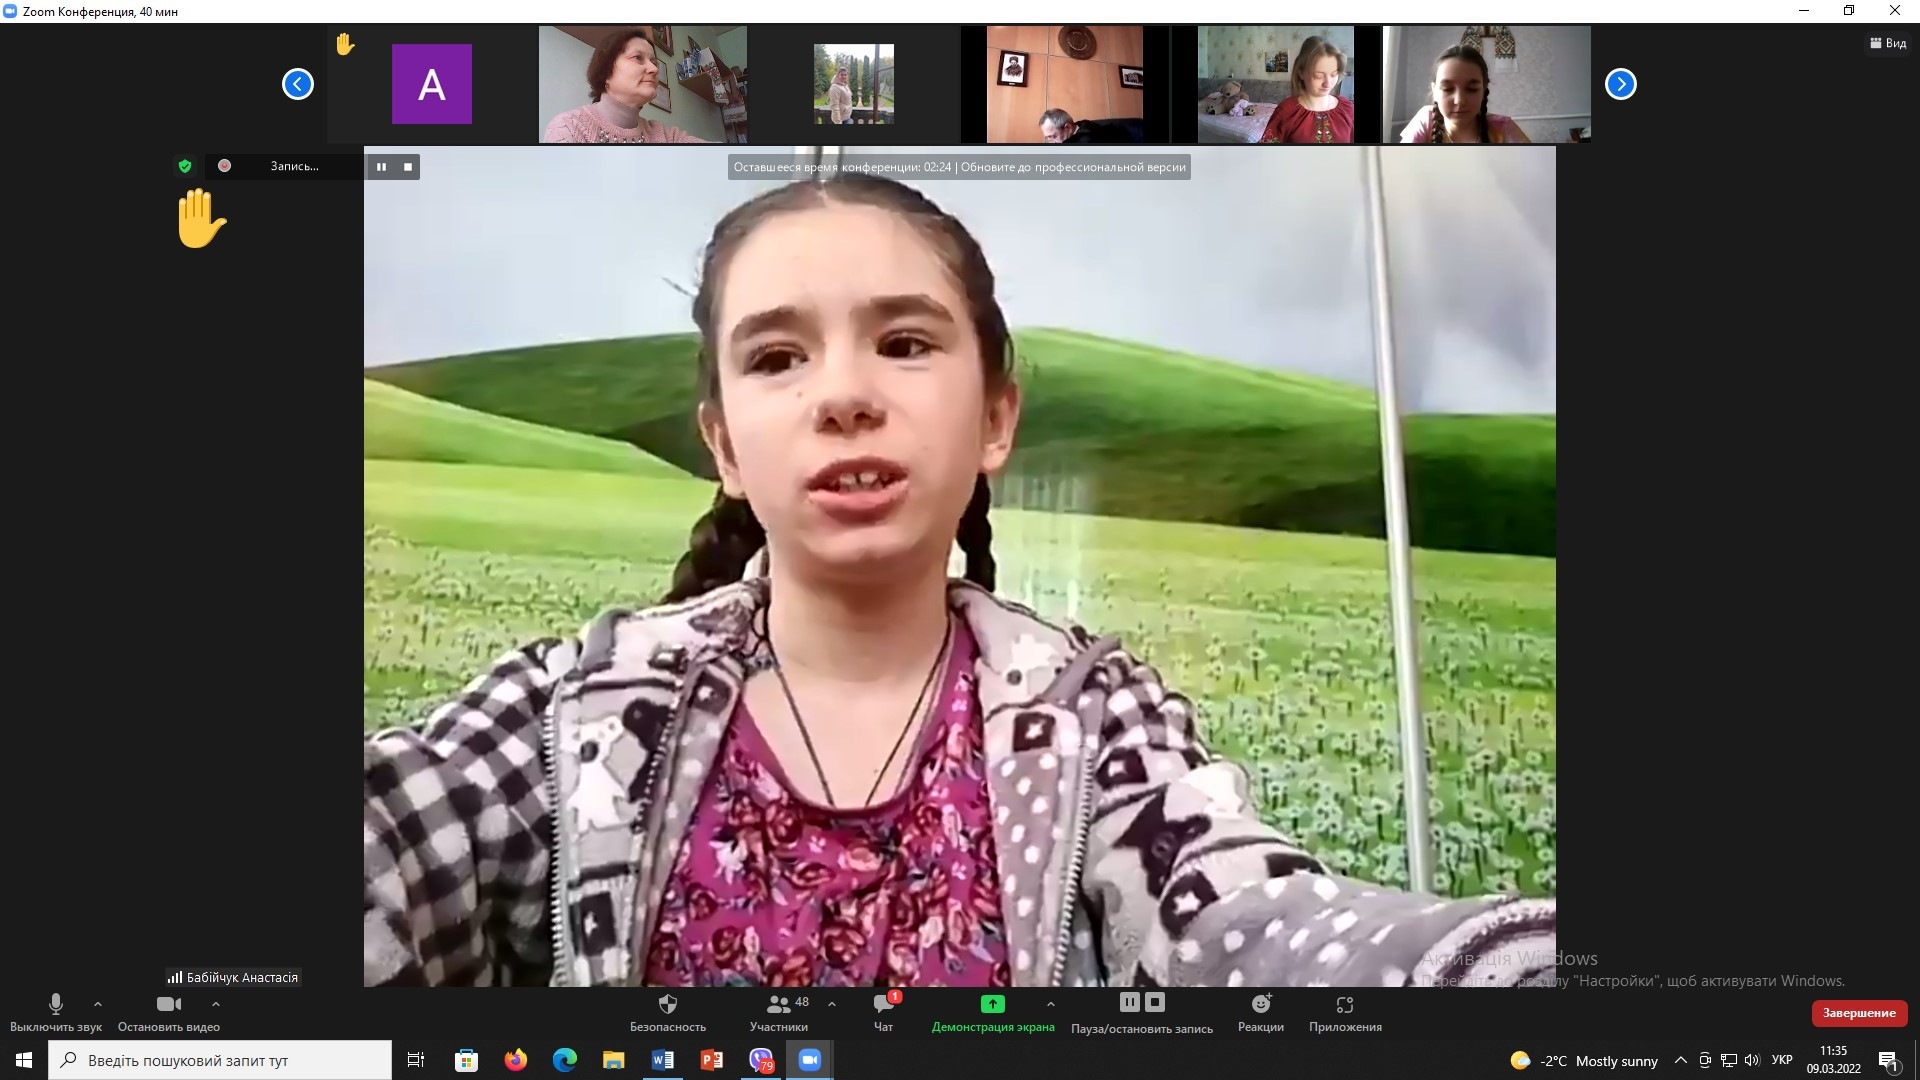Mute the microphone in Zoom toolbar
This screenshot has height=1080, width=1920.
pos(56,1004)
